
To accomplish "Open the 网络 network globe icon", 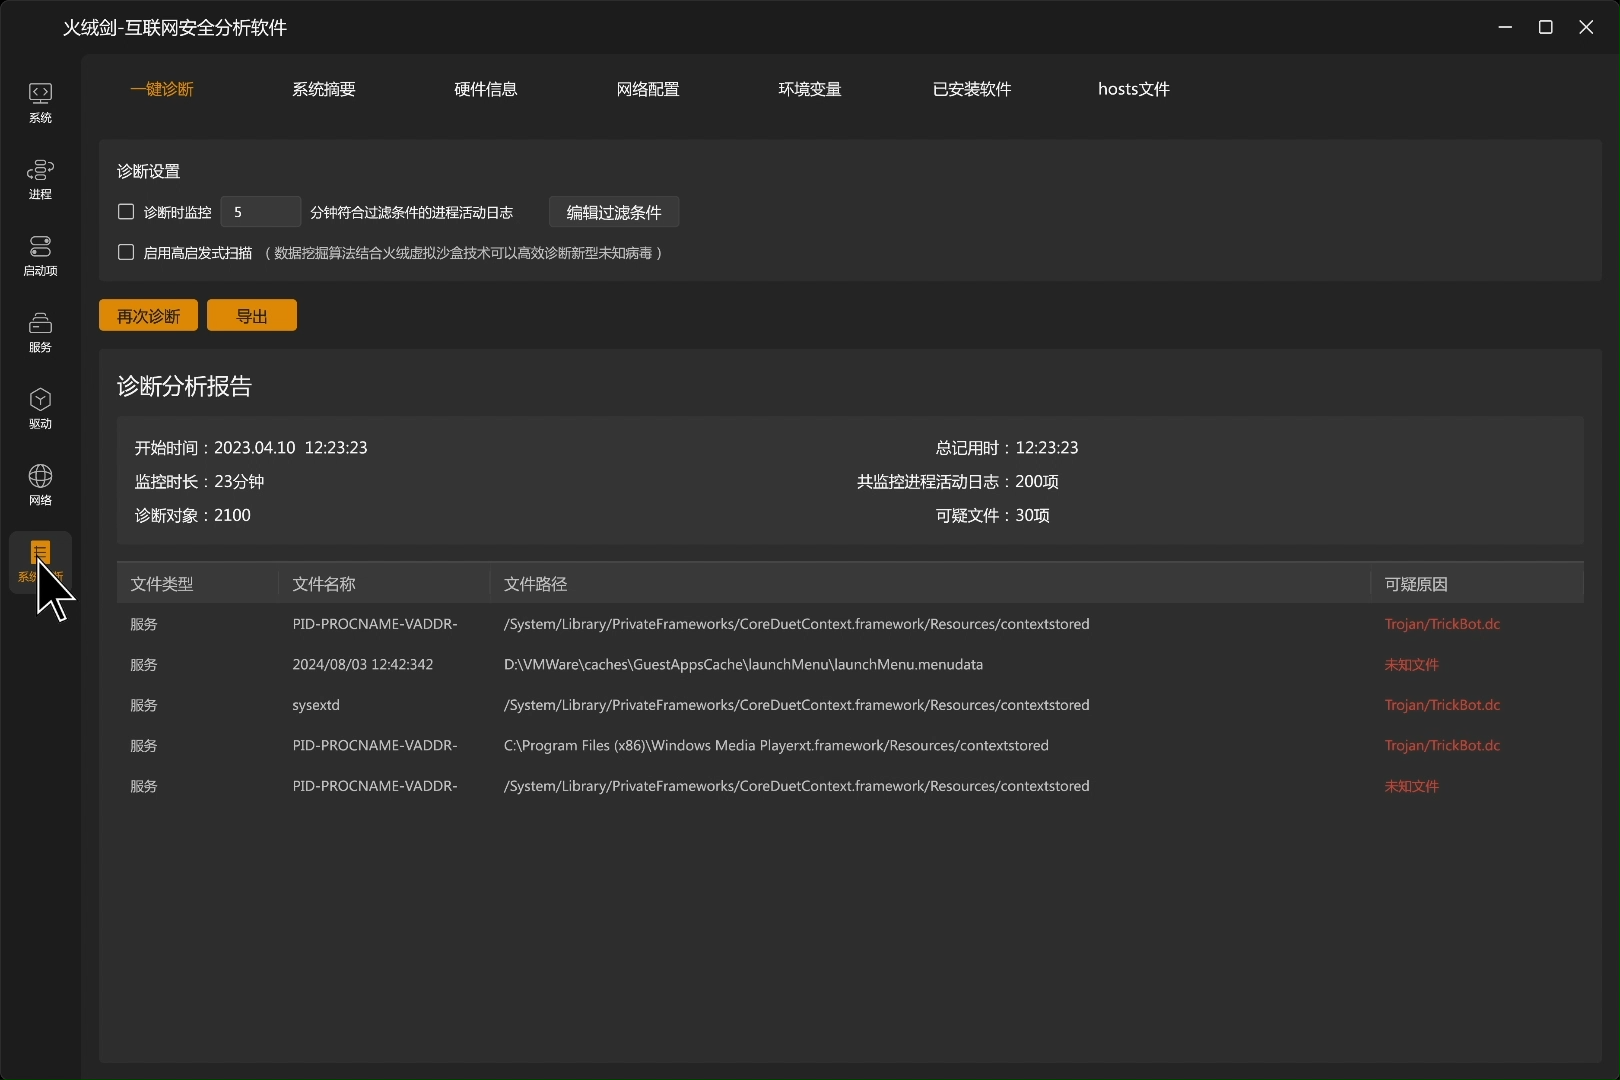I will 40,485.
